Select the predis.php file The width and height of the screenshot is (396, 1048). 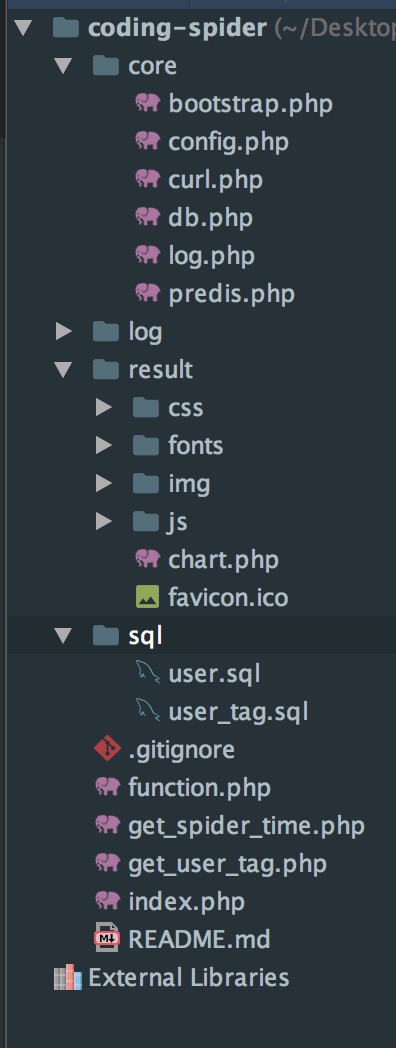[231, 293]
